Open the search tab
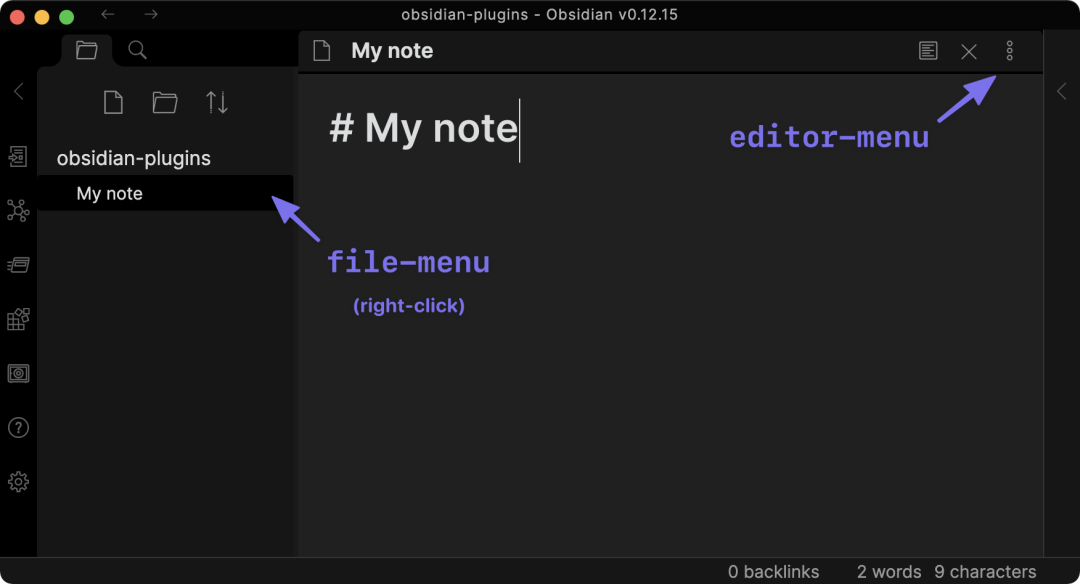The width and height of the screenshot is (1080, 584). (137, 50)
